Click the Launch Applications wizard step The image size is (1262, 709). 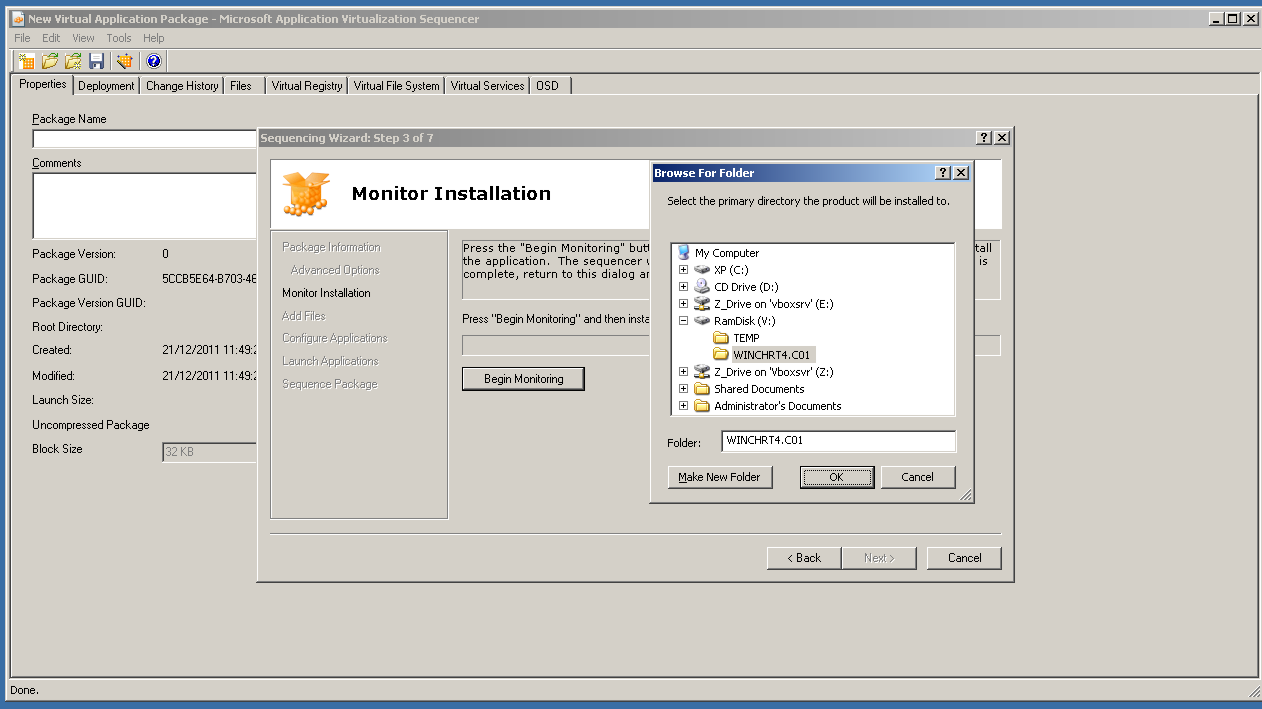[330, 361]
